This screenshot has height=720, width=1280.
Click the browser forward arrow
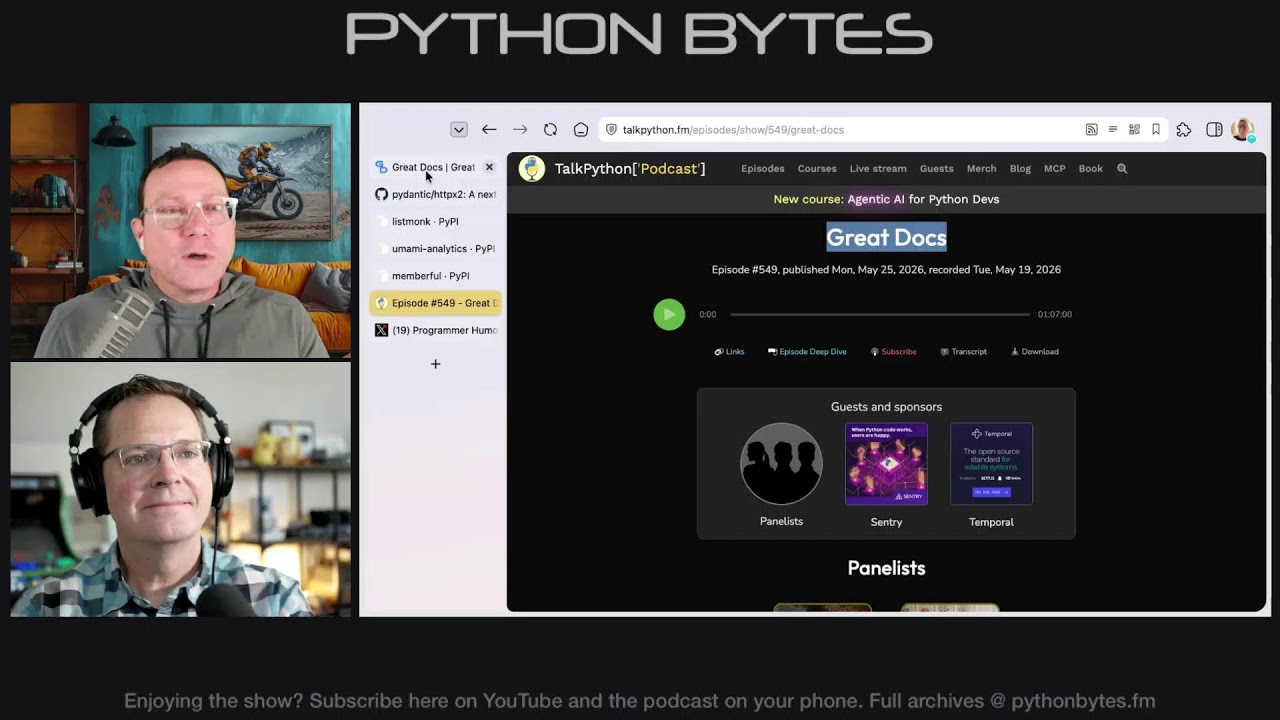click(x=520, y=129)
